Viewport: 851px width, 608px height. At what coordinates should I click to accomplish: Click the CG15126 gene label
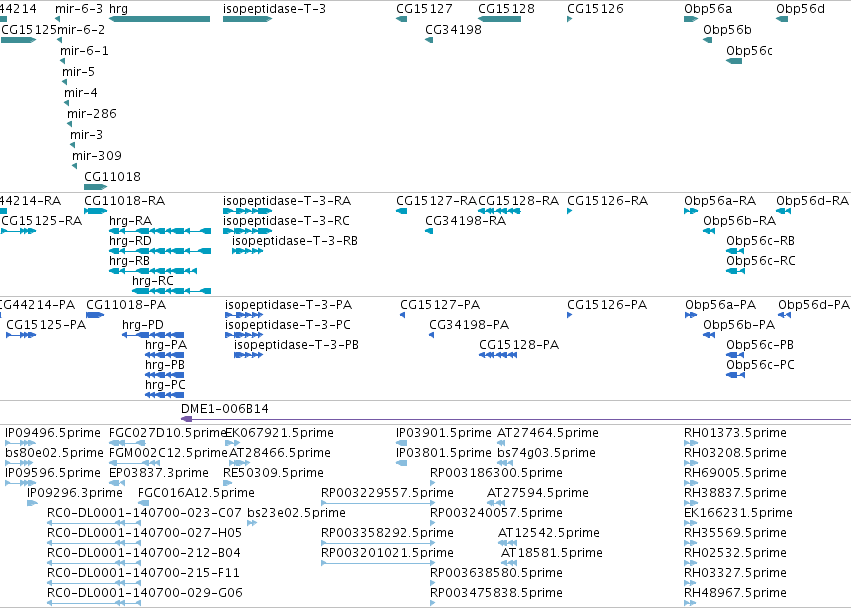[x=595, y=9]
